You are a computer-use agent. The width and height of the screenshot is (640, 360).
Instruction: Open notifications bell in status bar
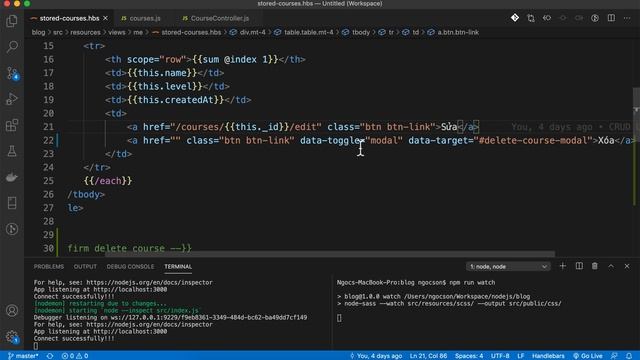coord(629,356)
